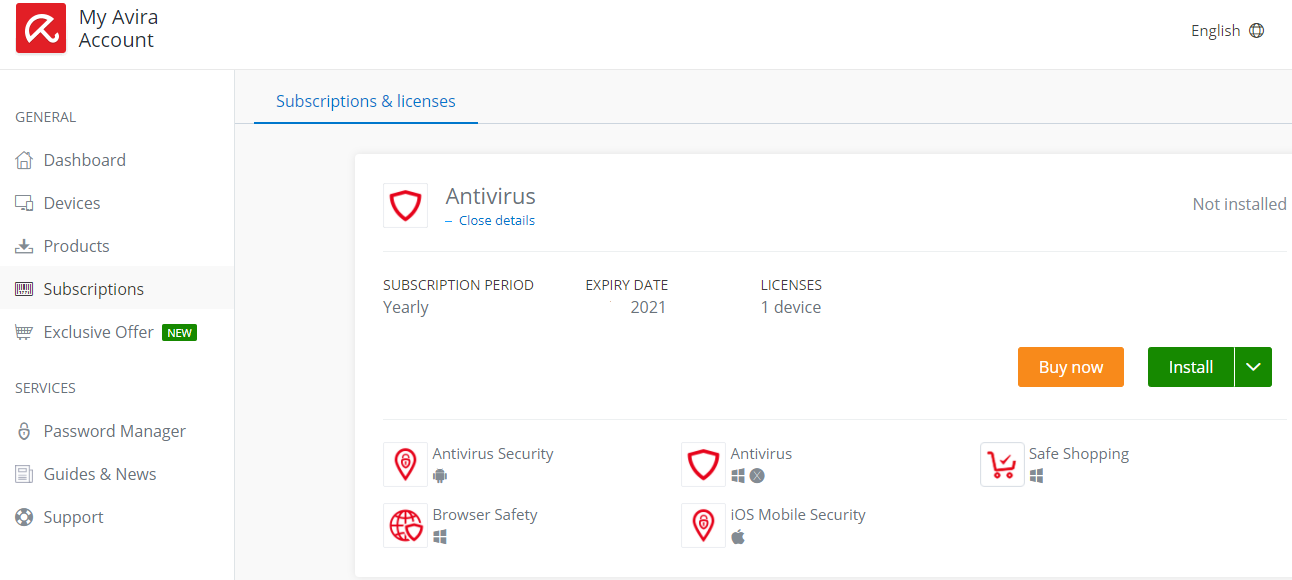
Task: Click Apple icon under iOS Mobile Security
Action: point(738,537)
